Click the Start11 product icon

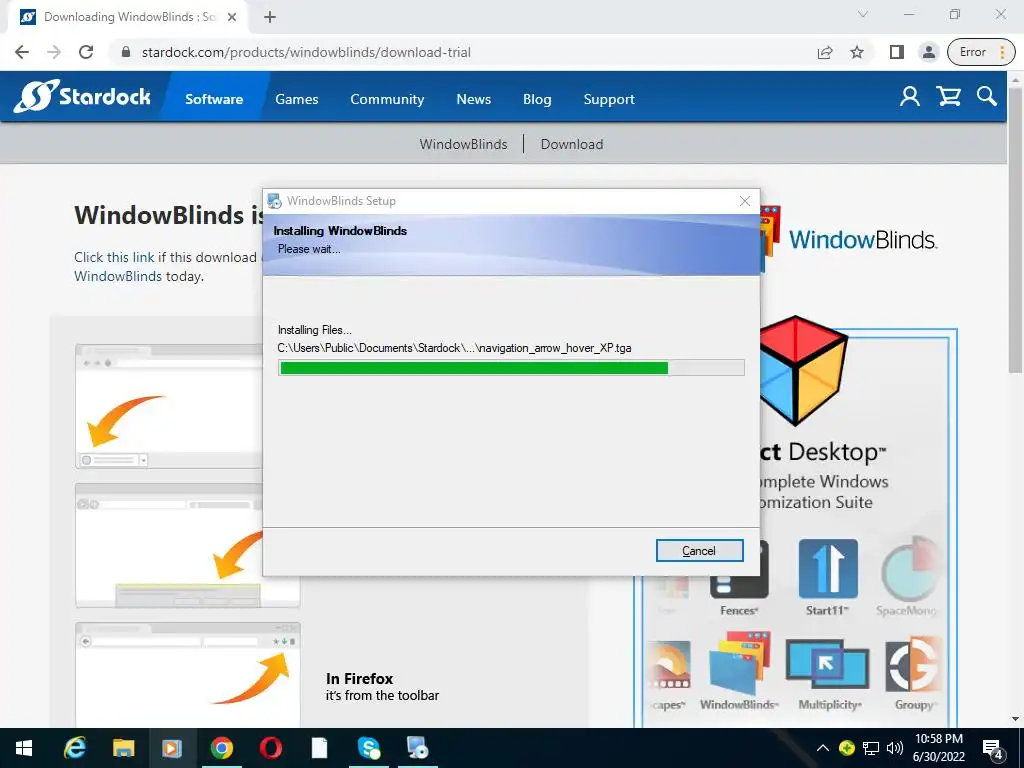click(x=828, y=569)
